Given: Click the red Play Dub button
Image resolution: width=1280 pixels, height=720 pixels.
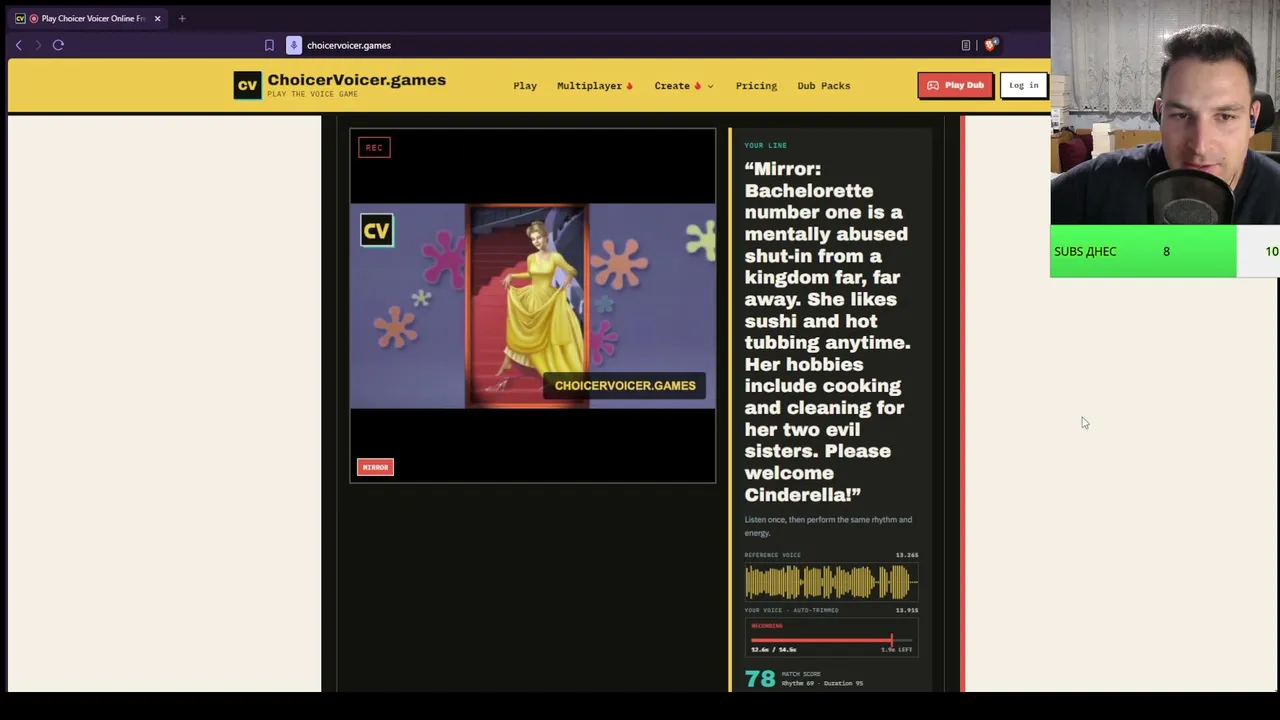Looking at the screenshot, I should coord(955,85).
